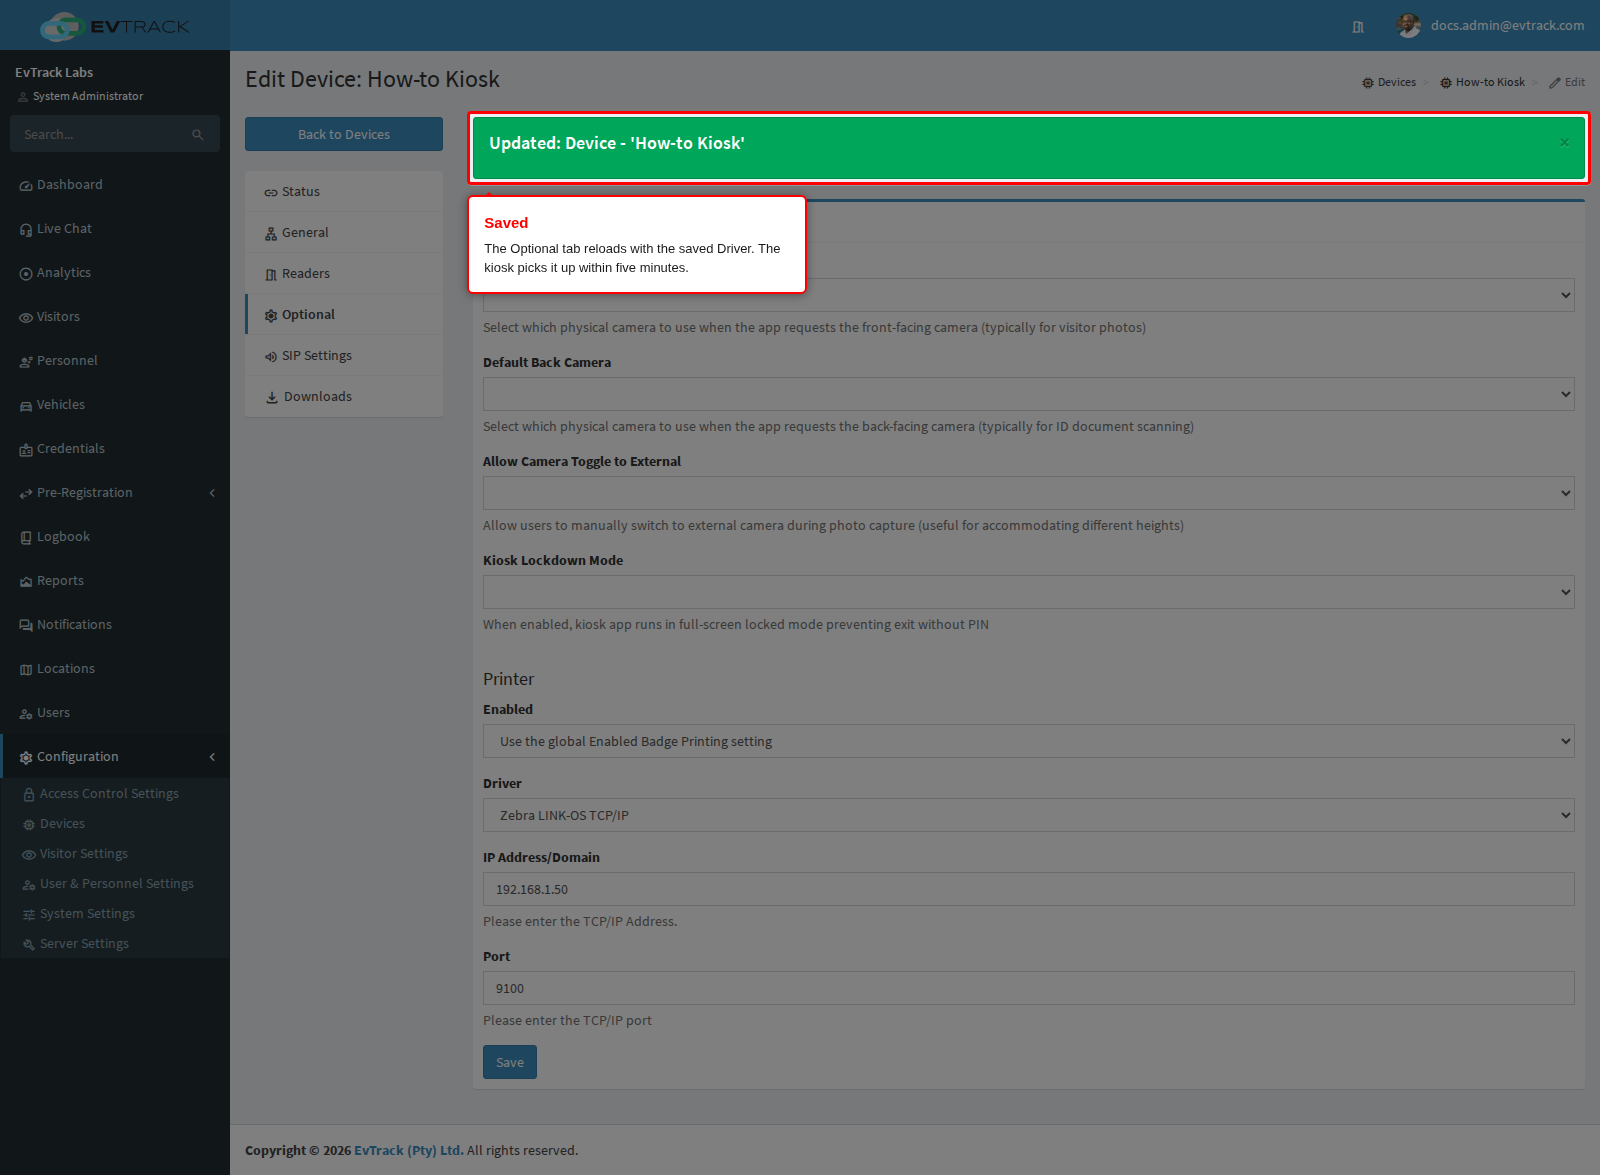Screen dimensions: 1600x1175
Task: Open Locations map icon
Action: tap(26, 670)
